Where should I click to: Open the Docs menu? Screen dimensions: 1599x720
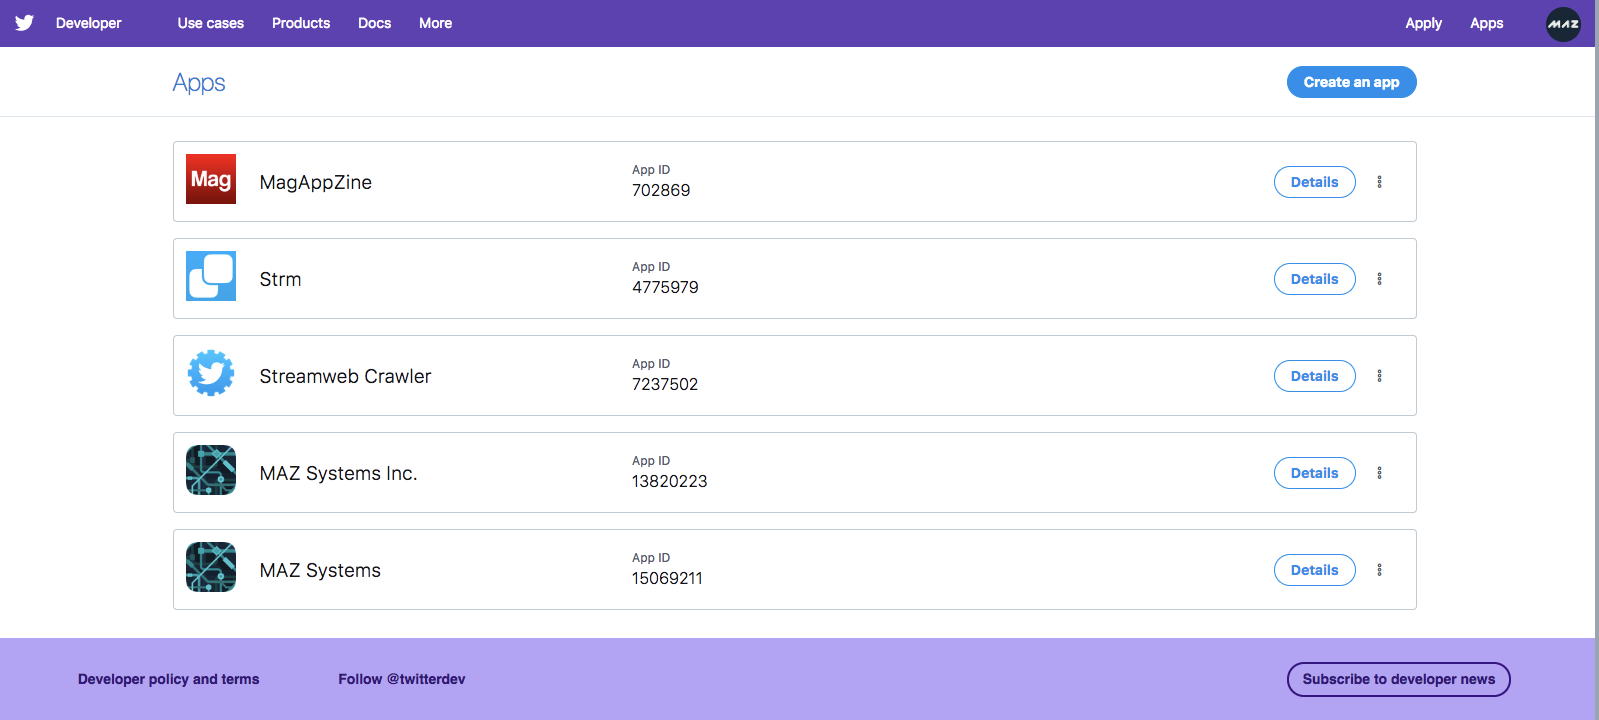click(x=375, y=23)
